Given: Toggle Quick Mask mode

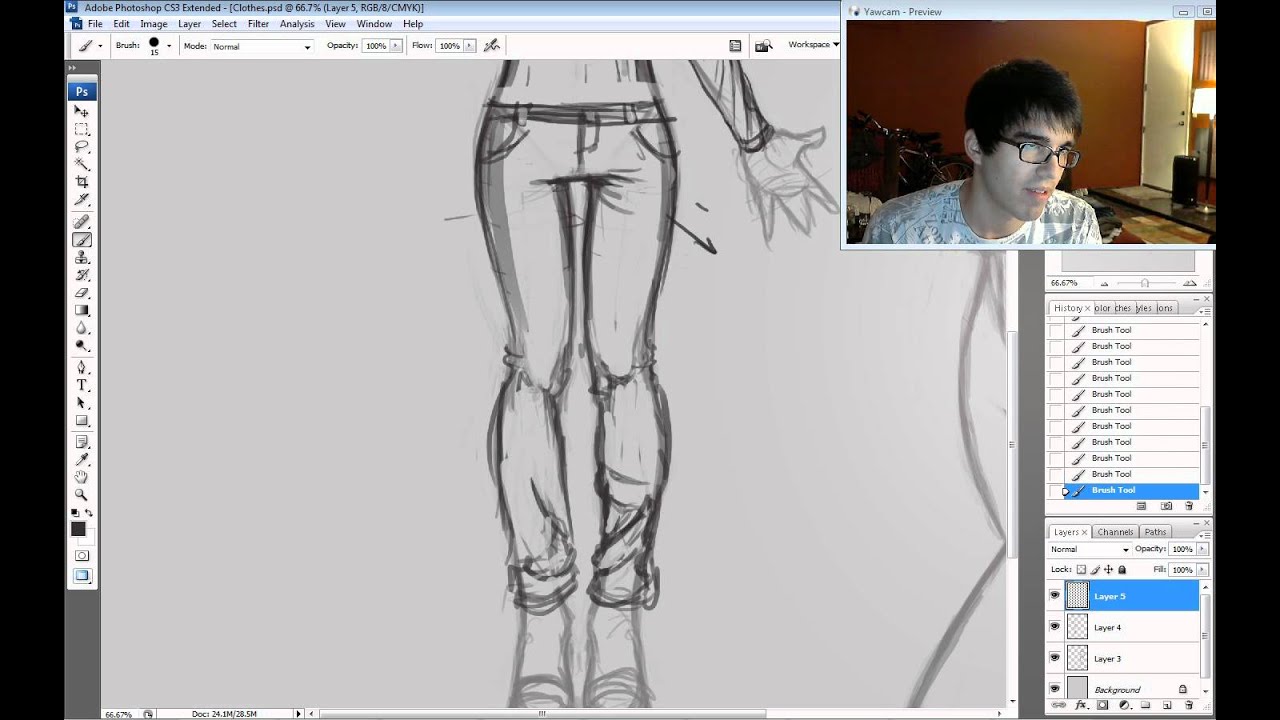Looking at the screenshot, I should pyautogui.click(x=82, y=556).
